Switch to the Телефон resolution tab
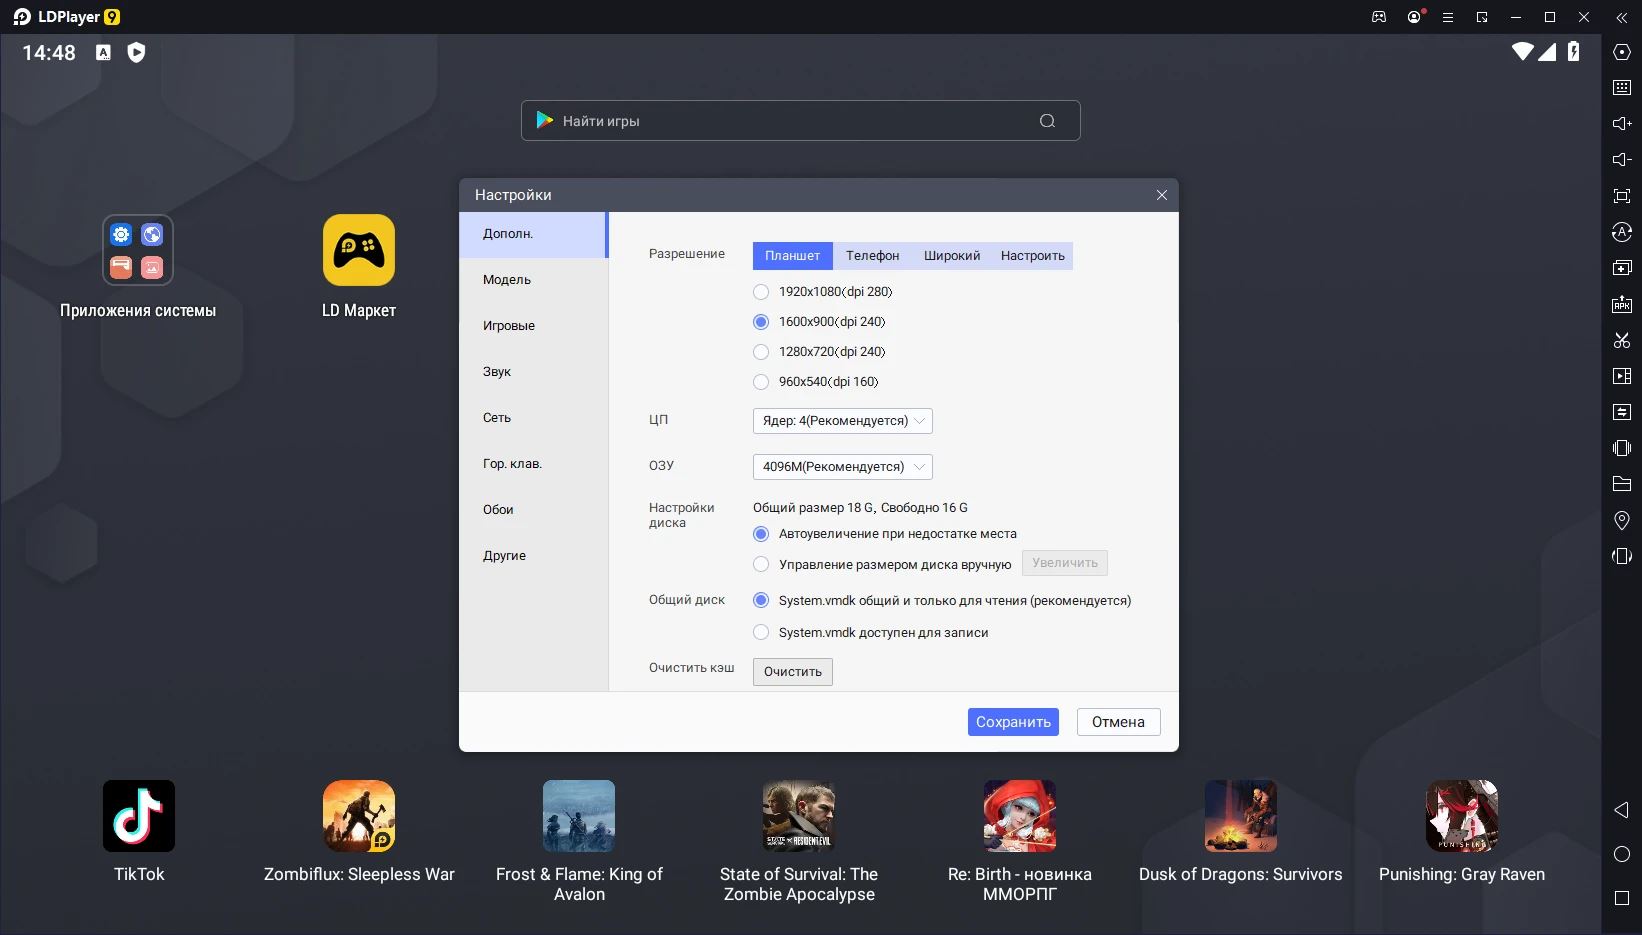 872,256
